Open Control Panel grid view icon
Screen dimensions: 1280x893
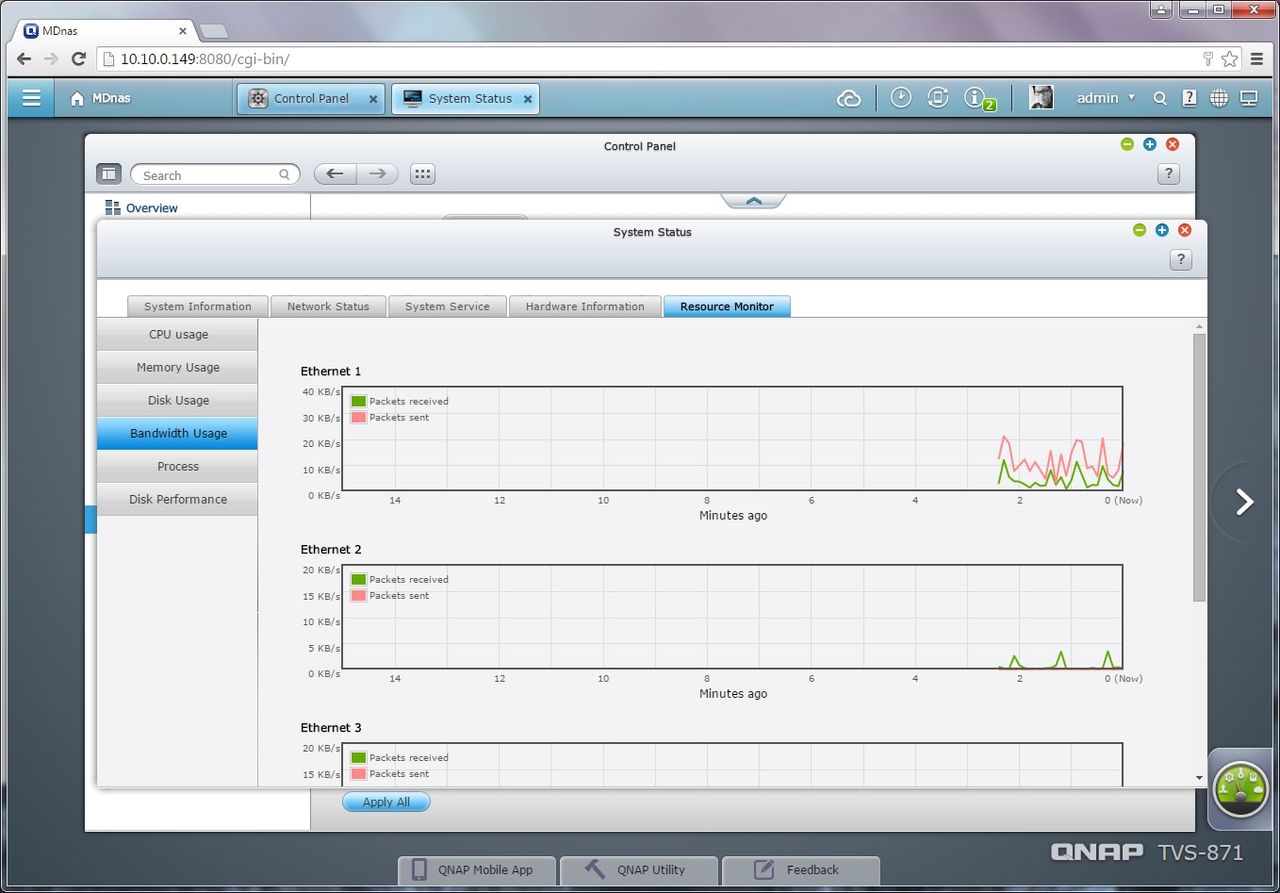tap(422, 174)
